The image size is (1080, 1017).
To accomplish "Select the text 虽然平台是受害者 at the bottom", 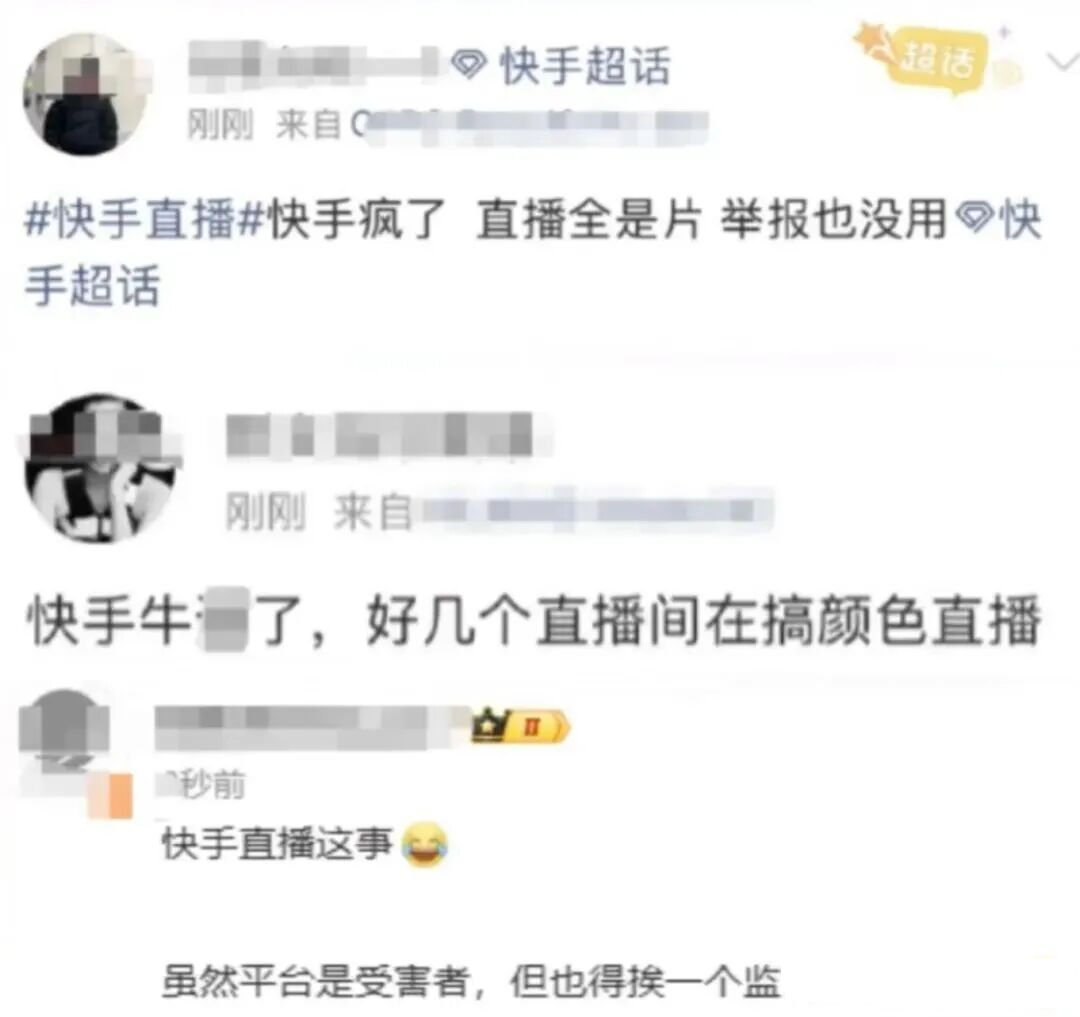I will [x=317, y=981].
